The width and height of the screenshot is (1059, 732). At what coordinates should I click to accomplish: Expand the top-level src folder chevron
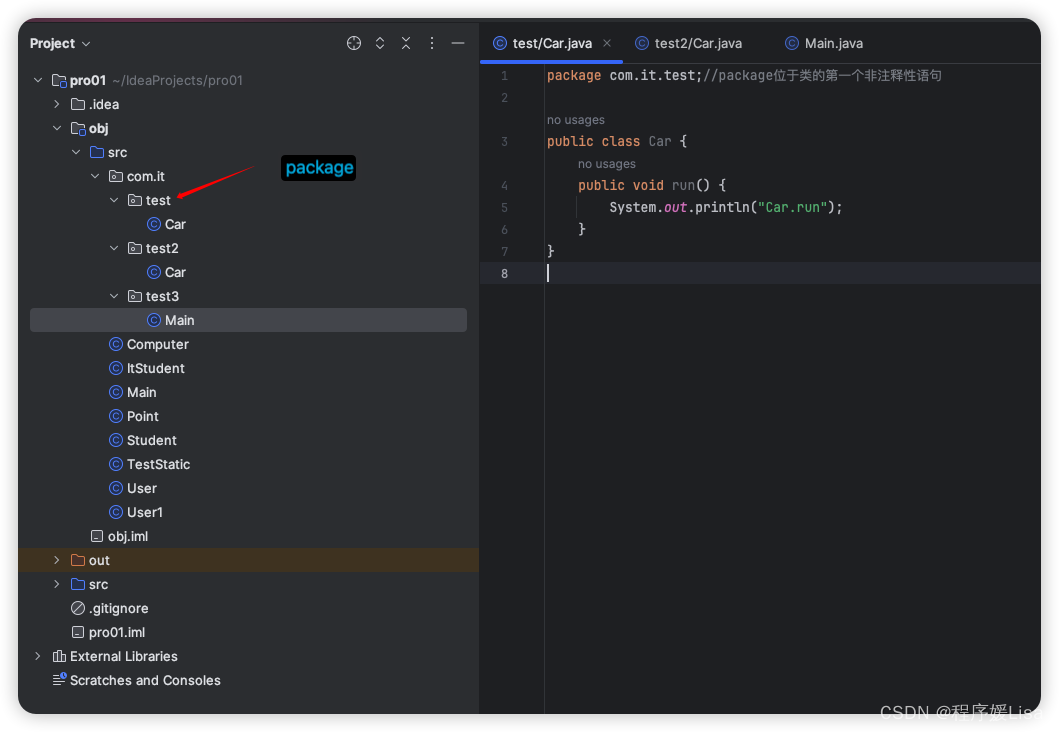(x=57, y=584)
